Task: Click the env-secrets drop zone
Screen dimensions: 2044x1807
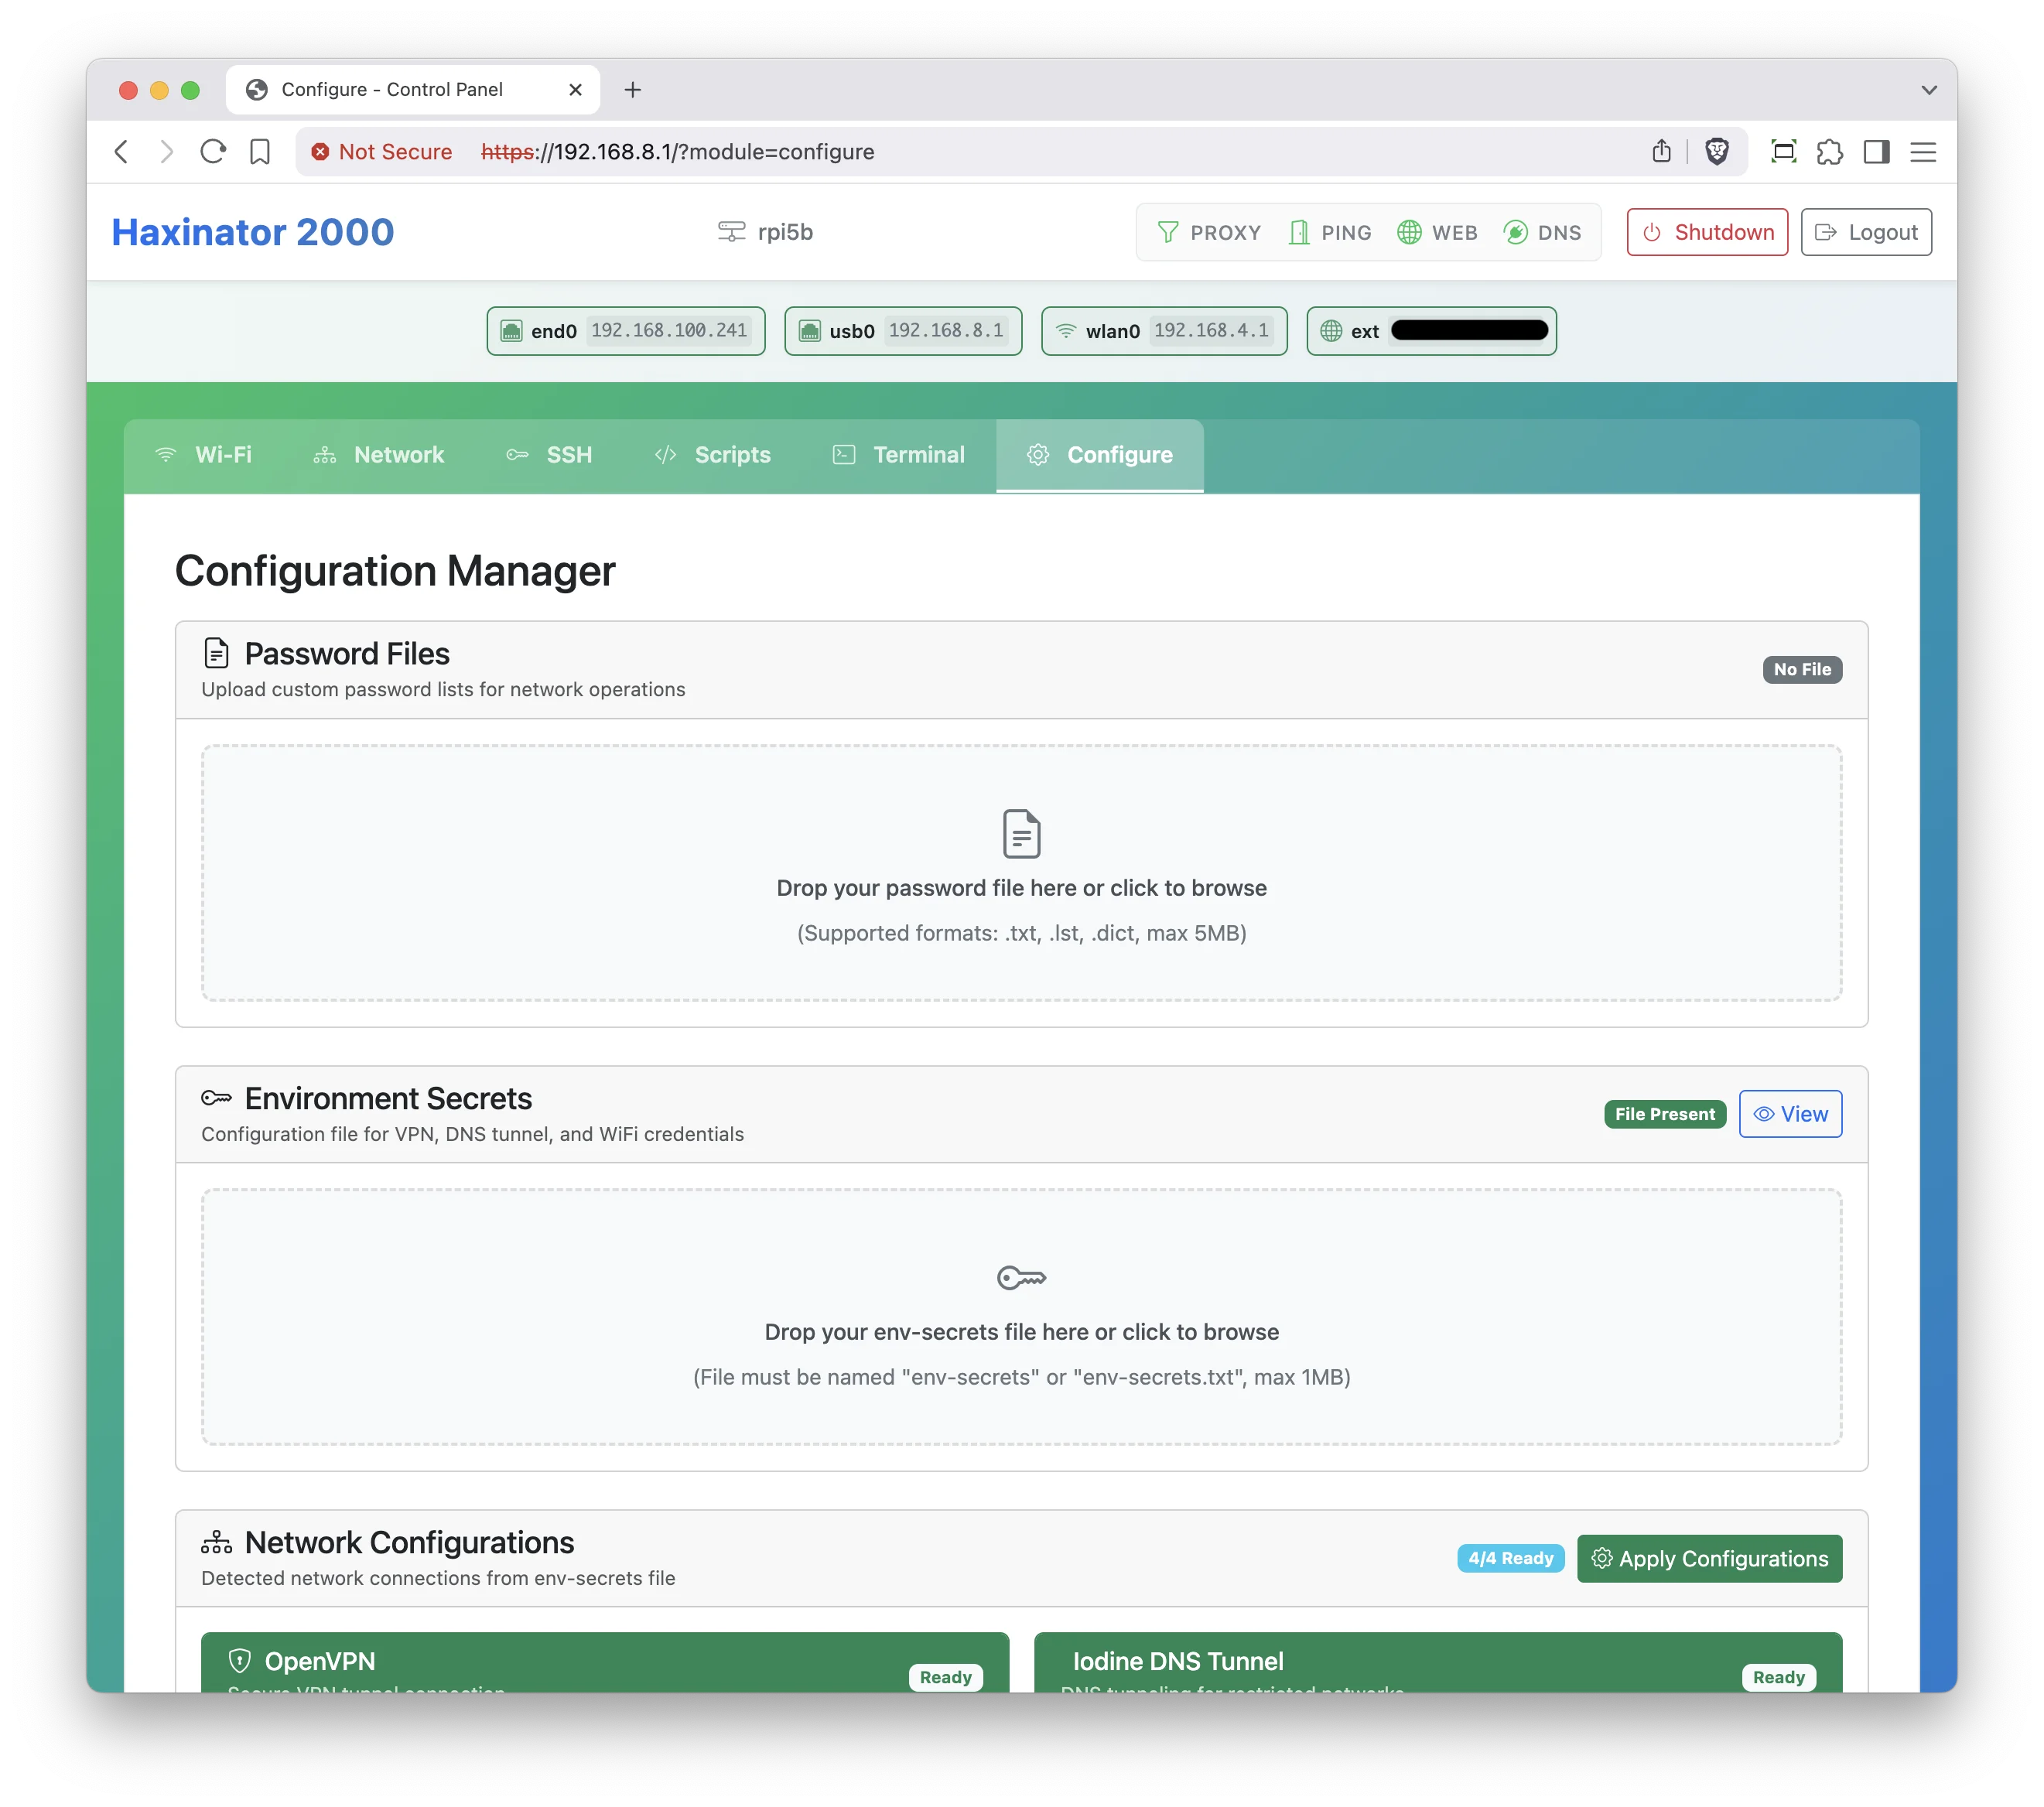Action: [1021, 1317]
